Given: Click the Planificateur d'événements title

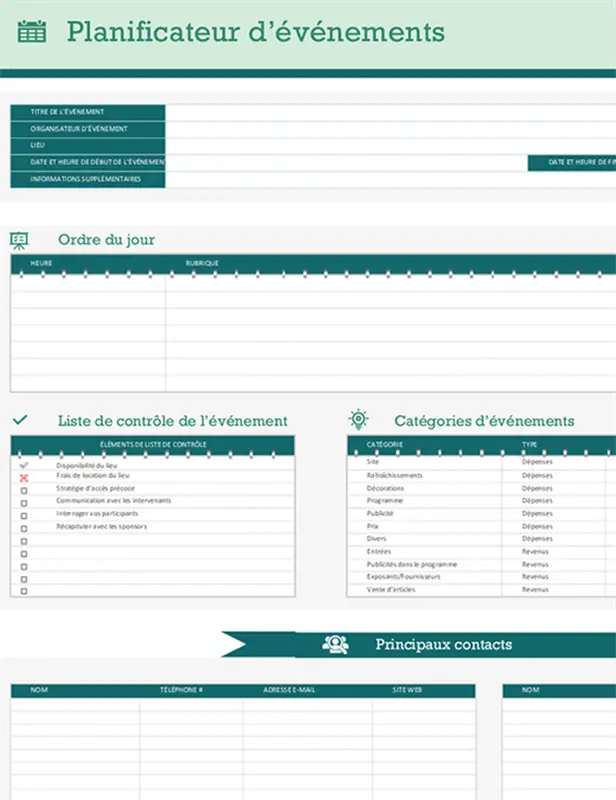Looking at the screenshot, I should [256, 32].
